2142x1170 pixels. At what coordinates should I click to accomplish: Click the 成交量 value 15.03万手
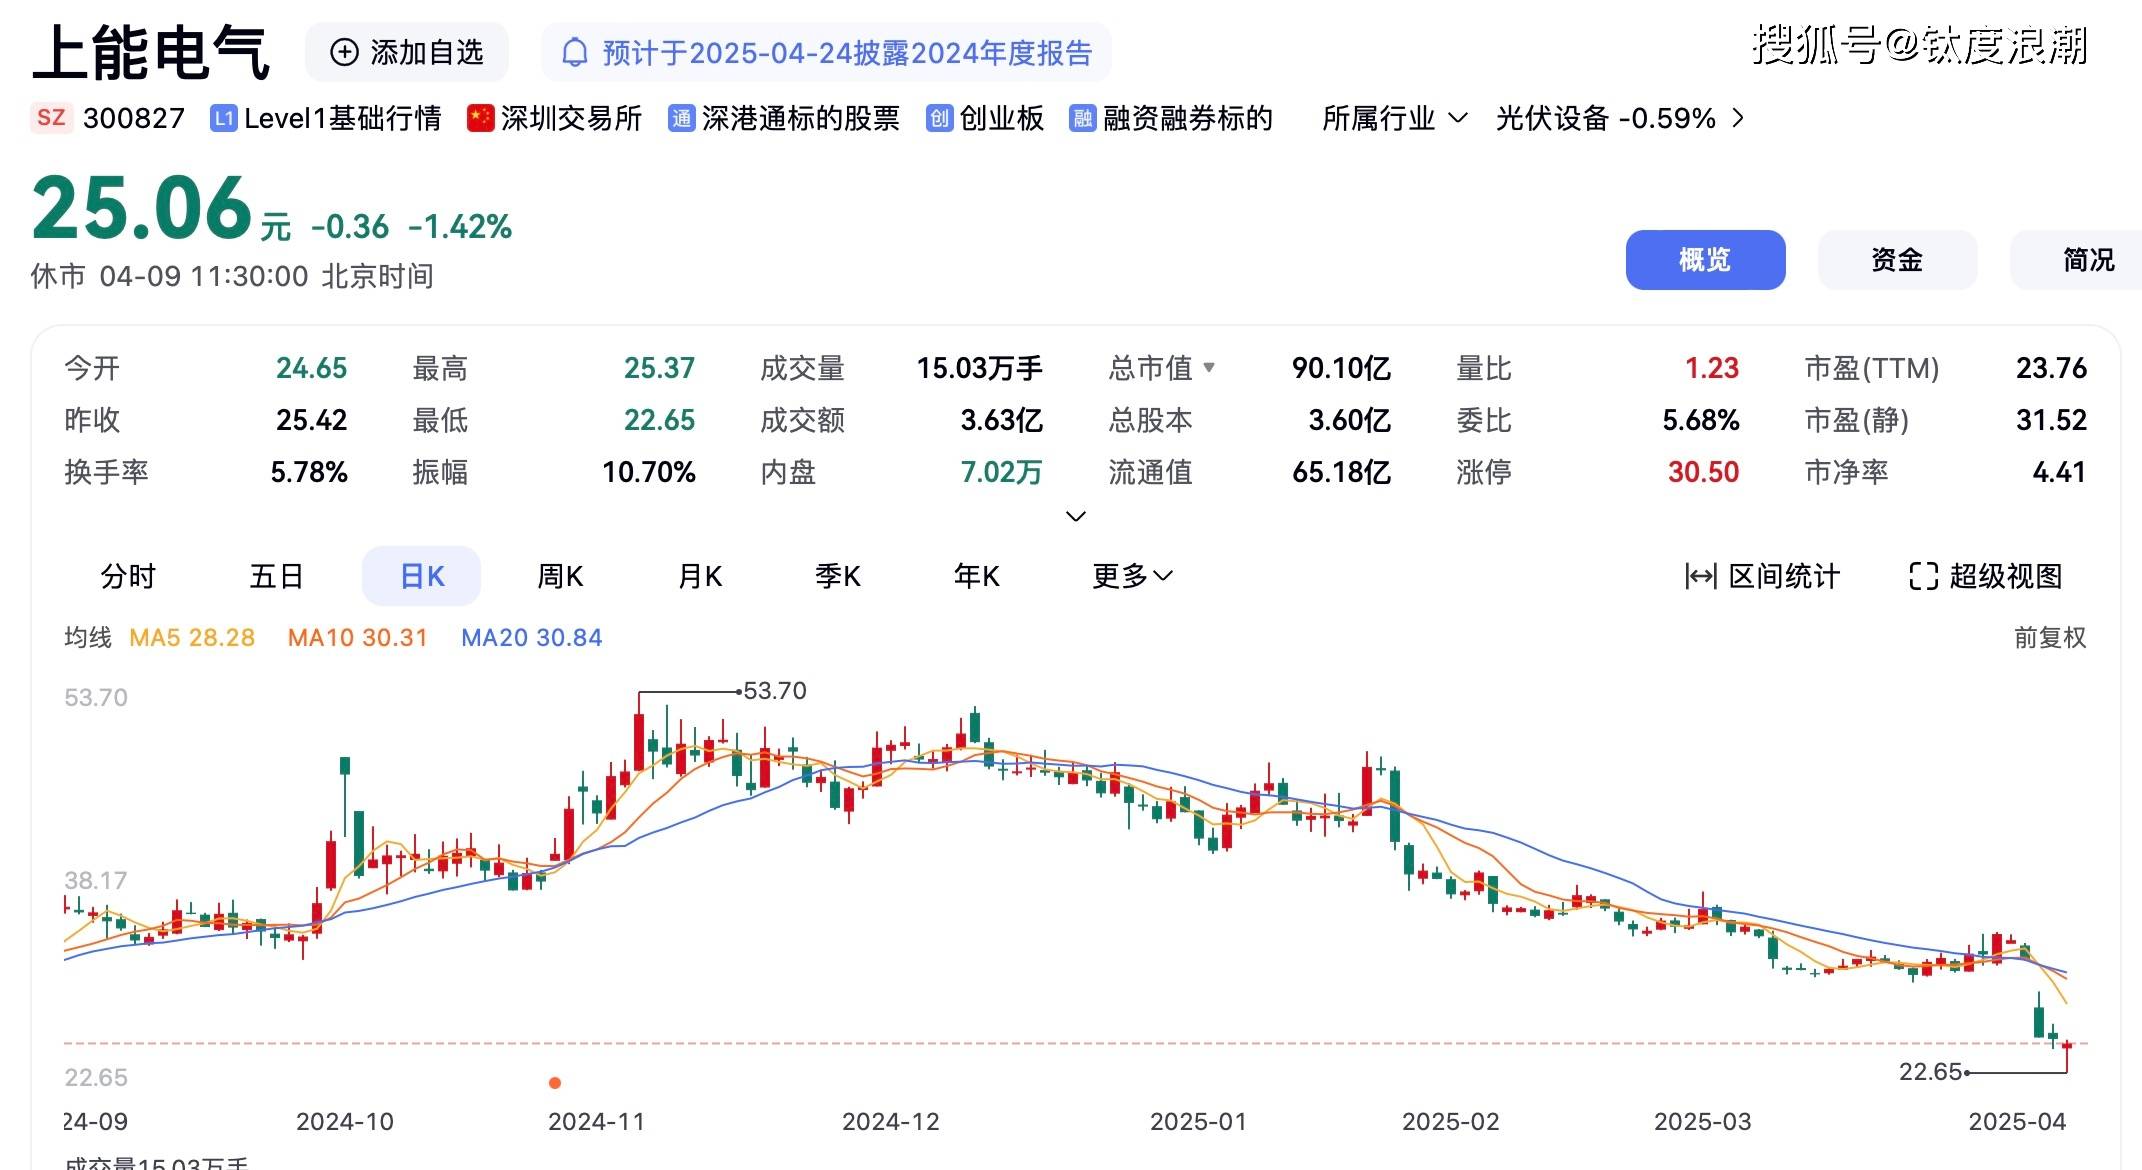[x=980, y=368]
